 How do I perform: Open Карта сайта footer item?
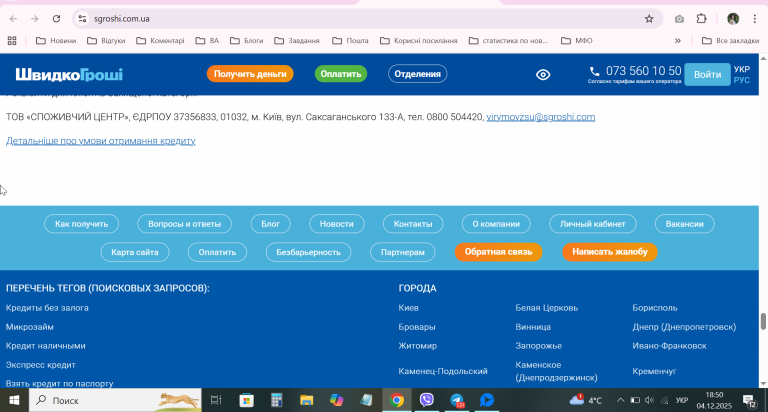135,252
